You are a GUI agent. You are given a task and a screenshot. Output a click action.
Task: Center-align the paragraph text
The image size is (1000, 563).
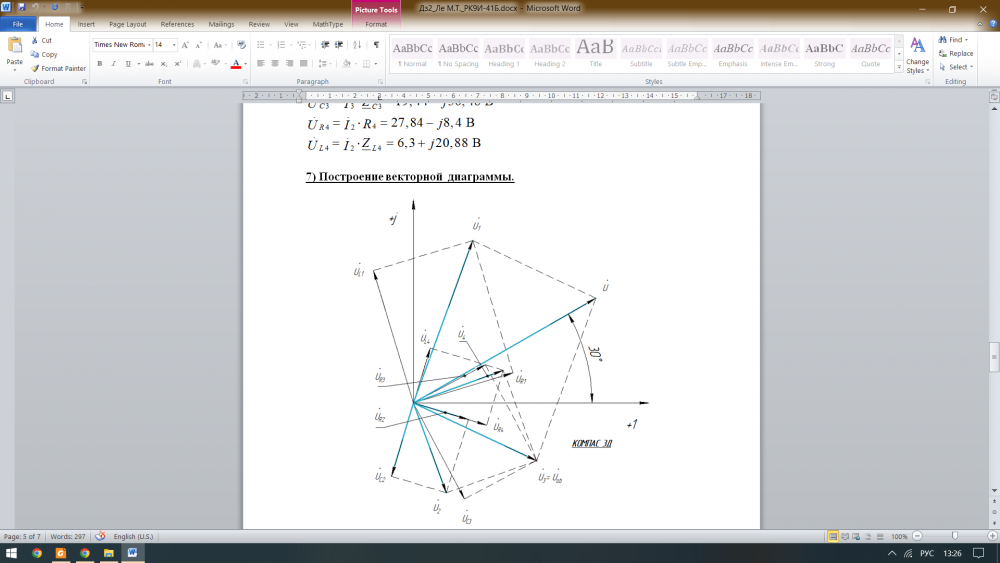[x=275, y=63]
